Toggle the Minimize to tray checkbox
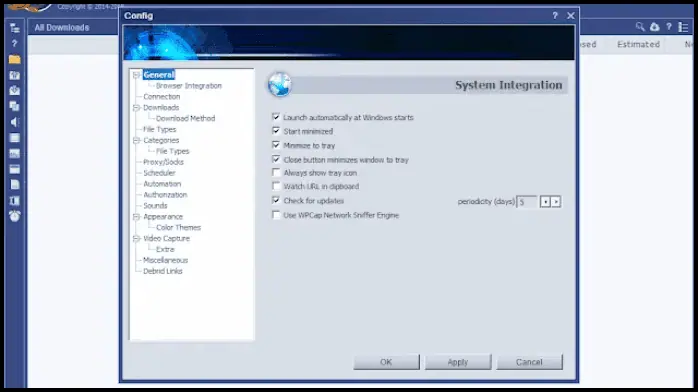This screenshot has width=698, height=392. (x=276, y=145)
